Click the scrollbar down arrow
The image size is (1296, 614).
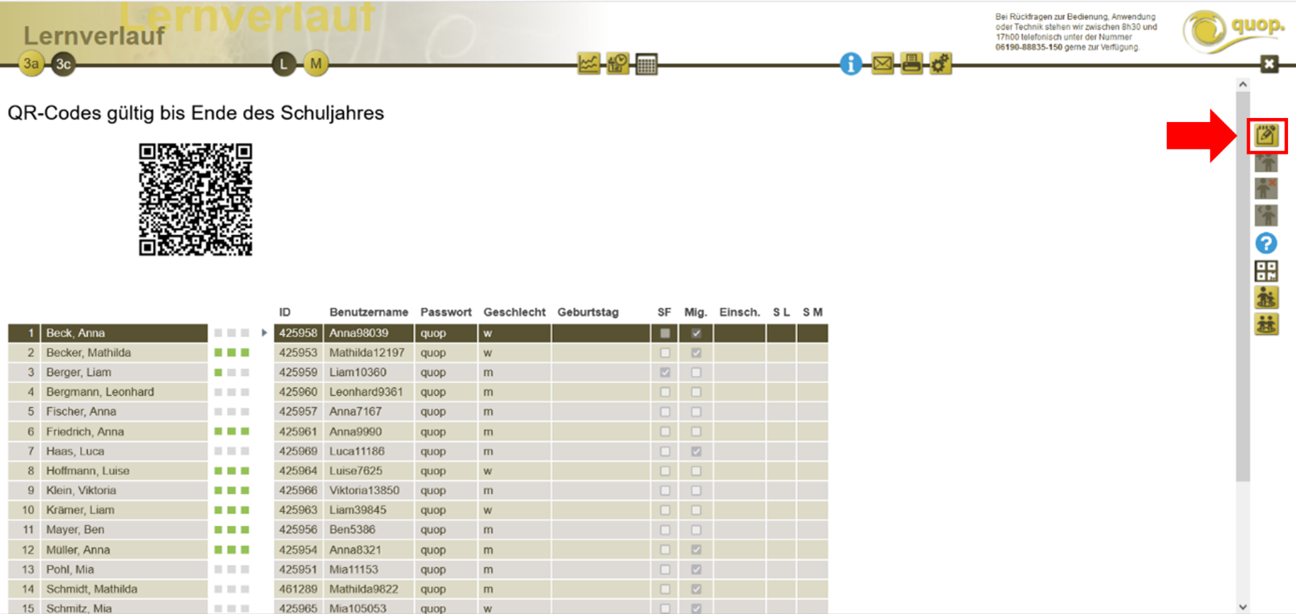(x=1243, y=606)
